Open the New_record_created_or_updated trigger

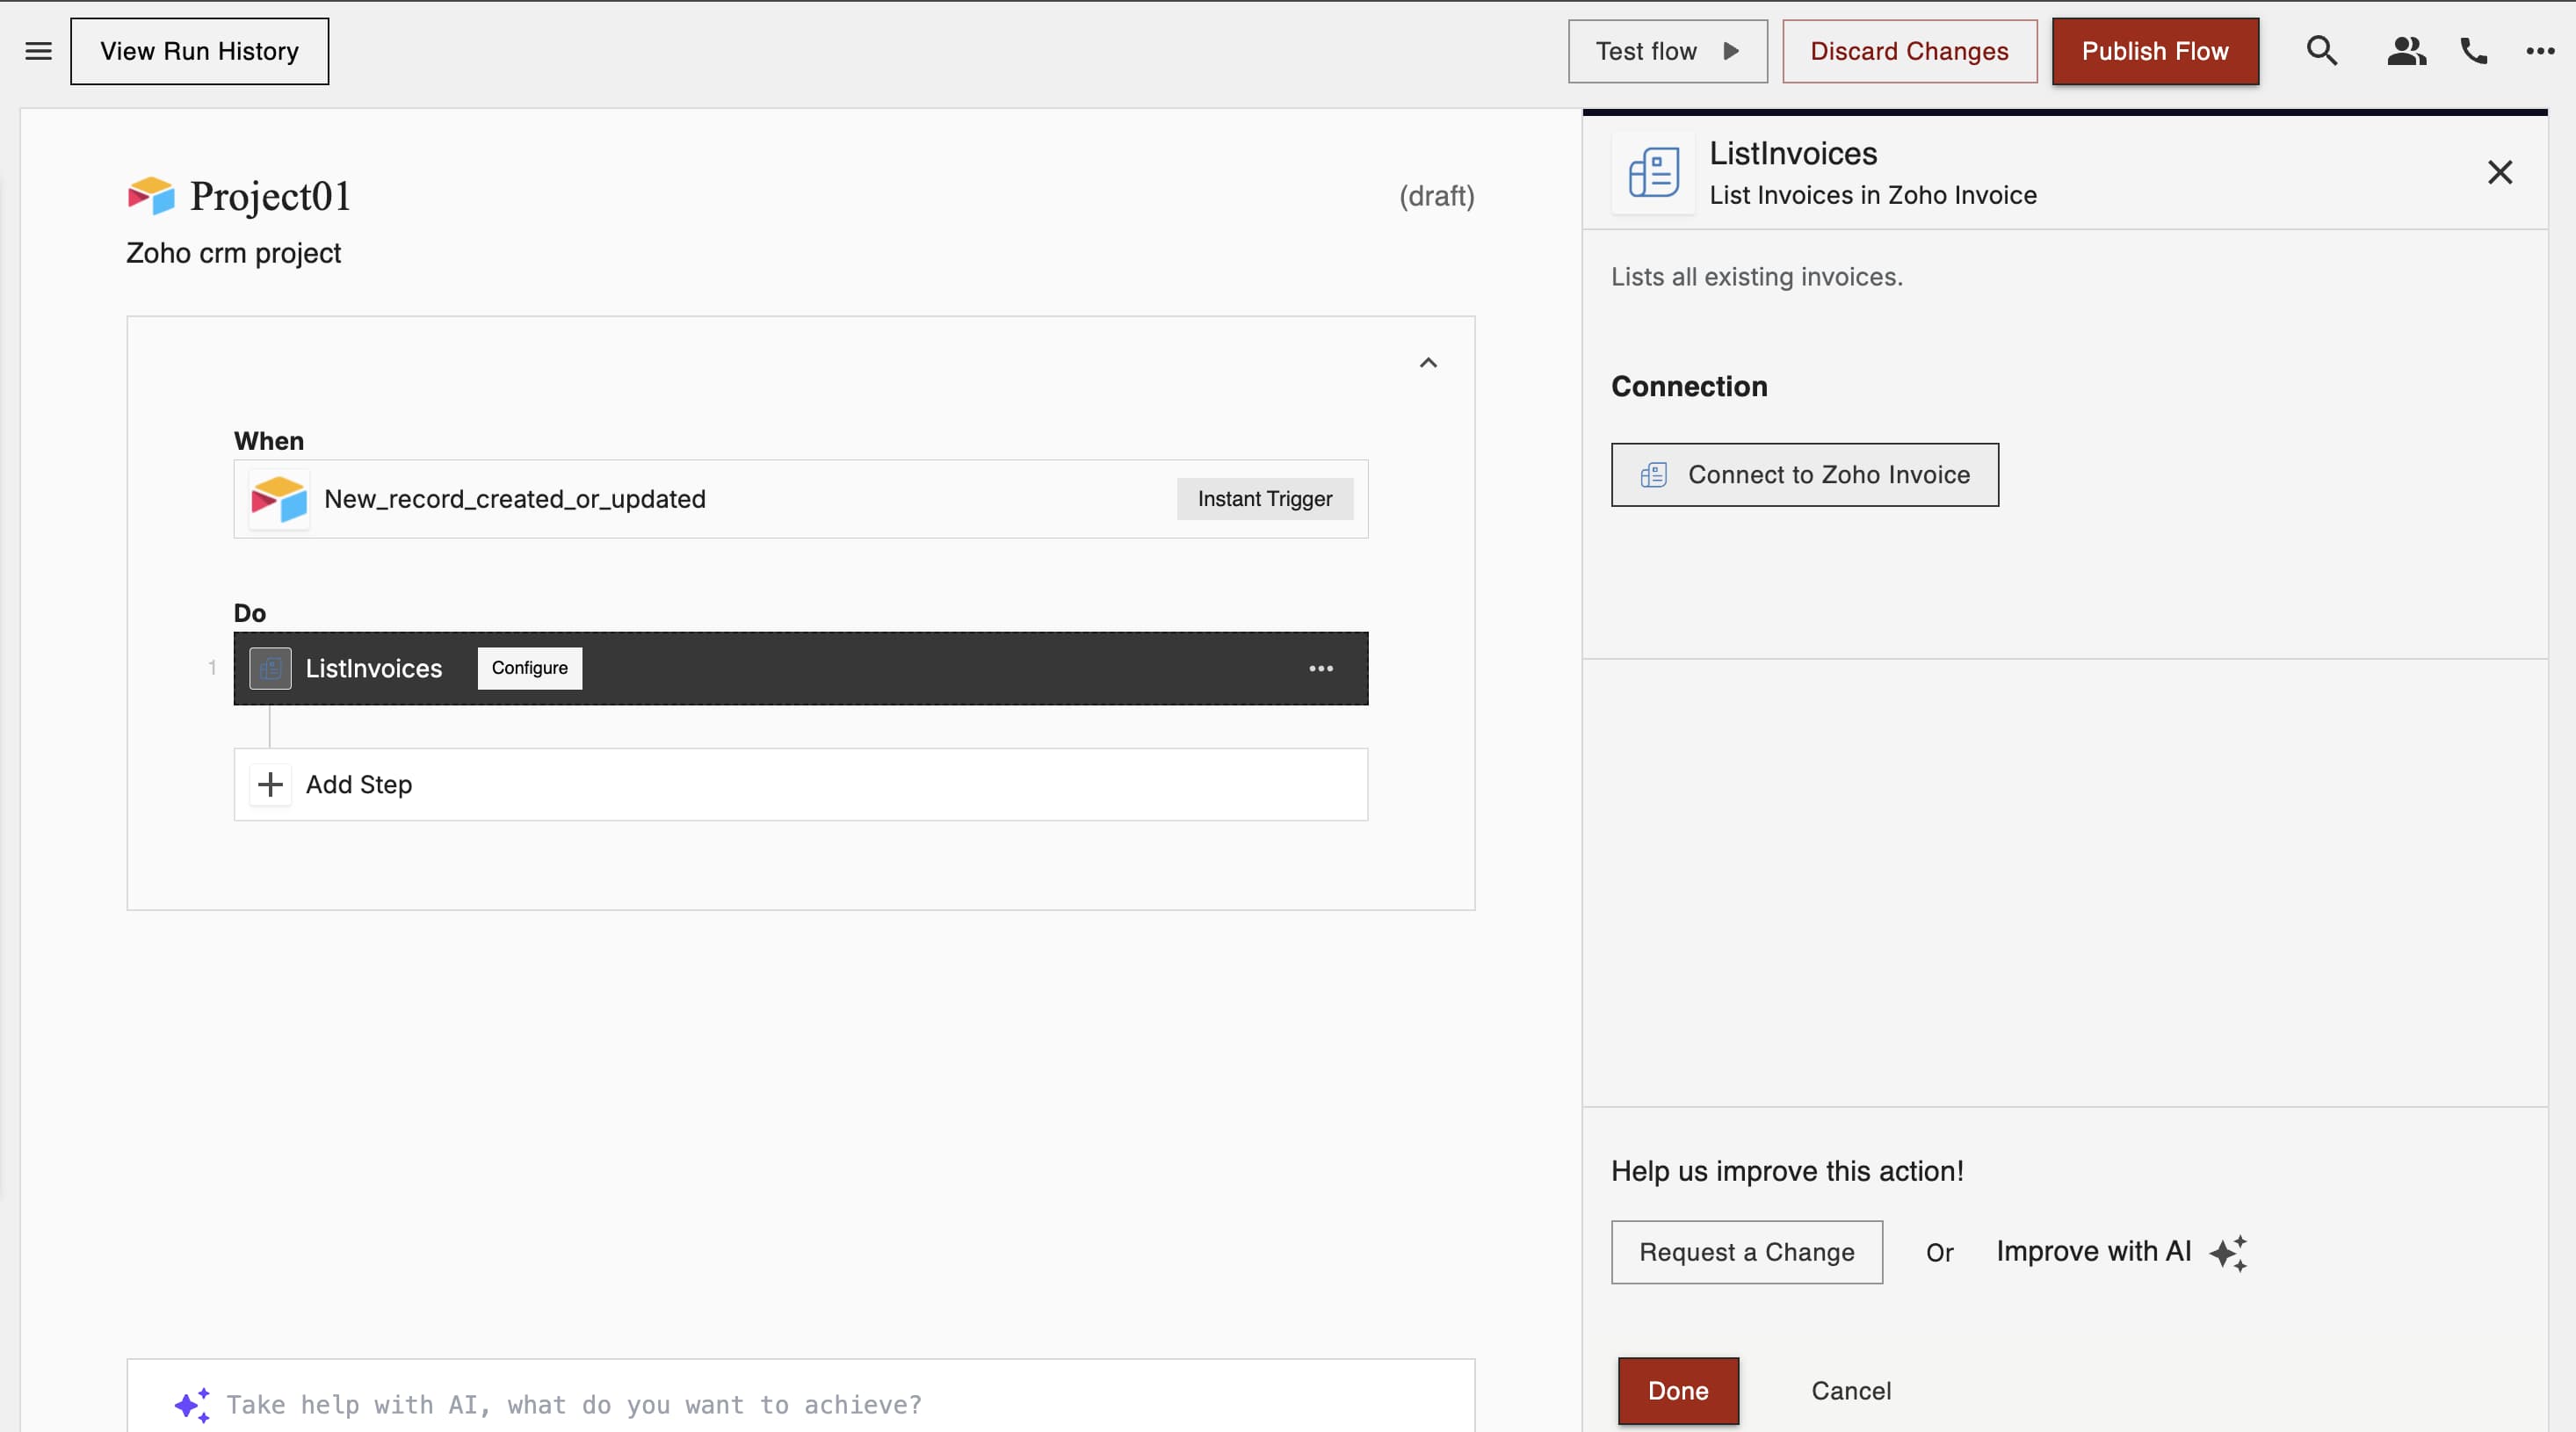[801, 499]
